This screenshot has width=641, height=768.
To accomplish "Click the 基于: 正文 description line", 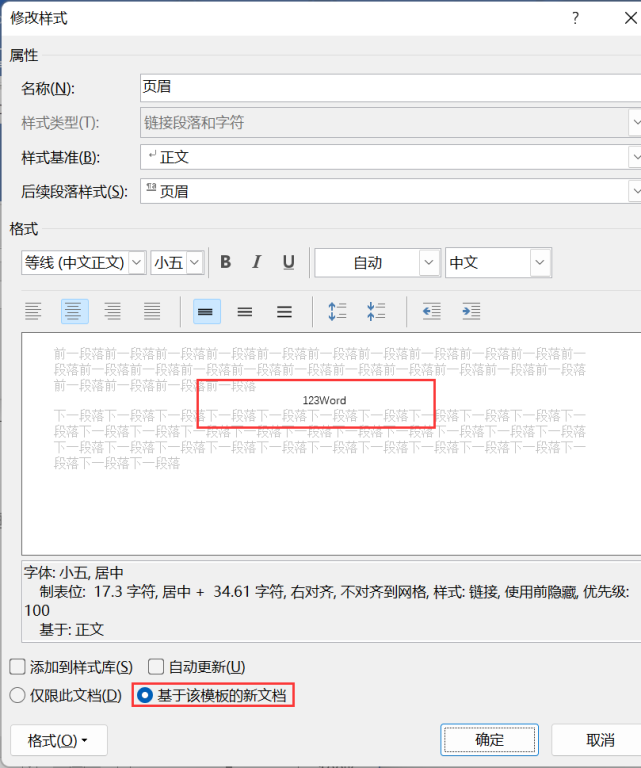I will [x=71, y=629].
